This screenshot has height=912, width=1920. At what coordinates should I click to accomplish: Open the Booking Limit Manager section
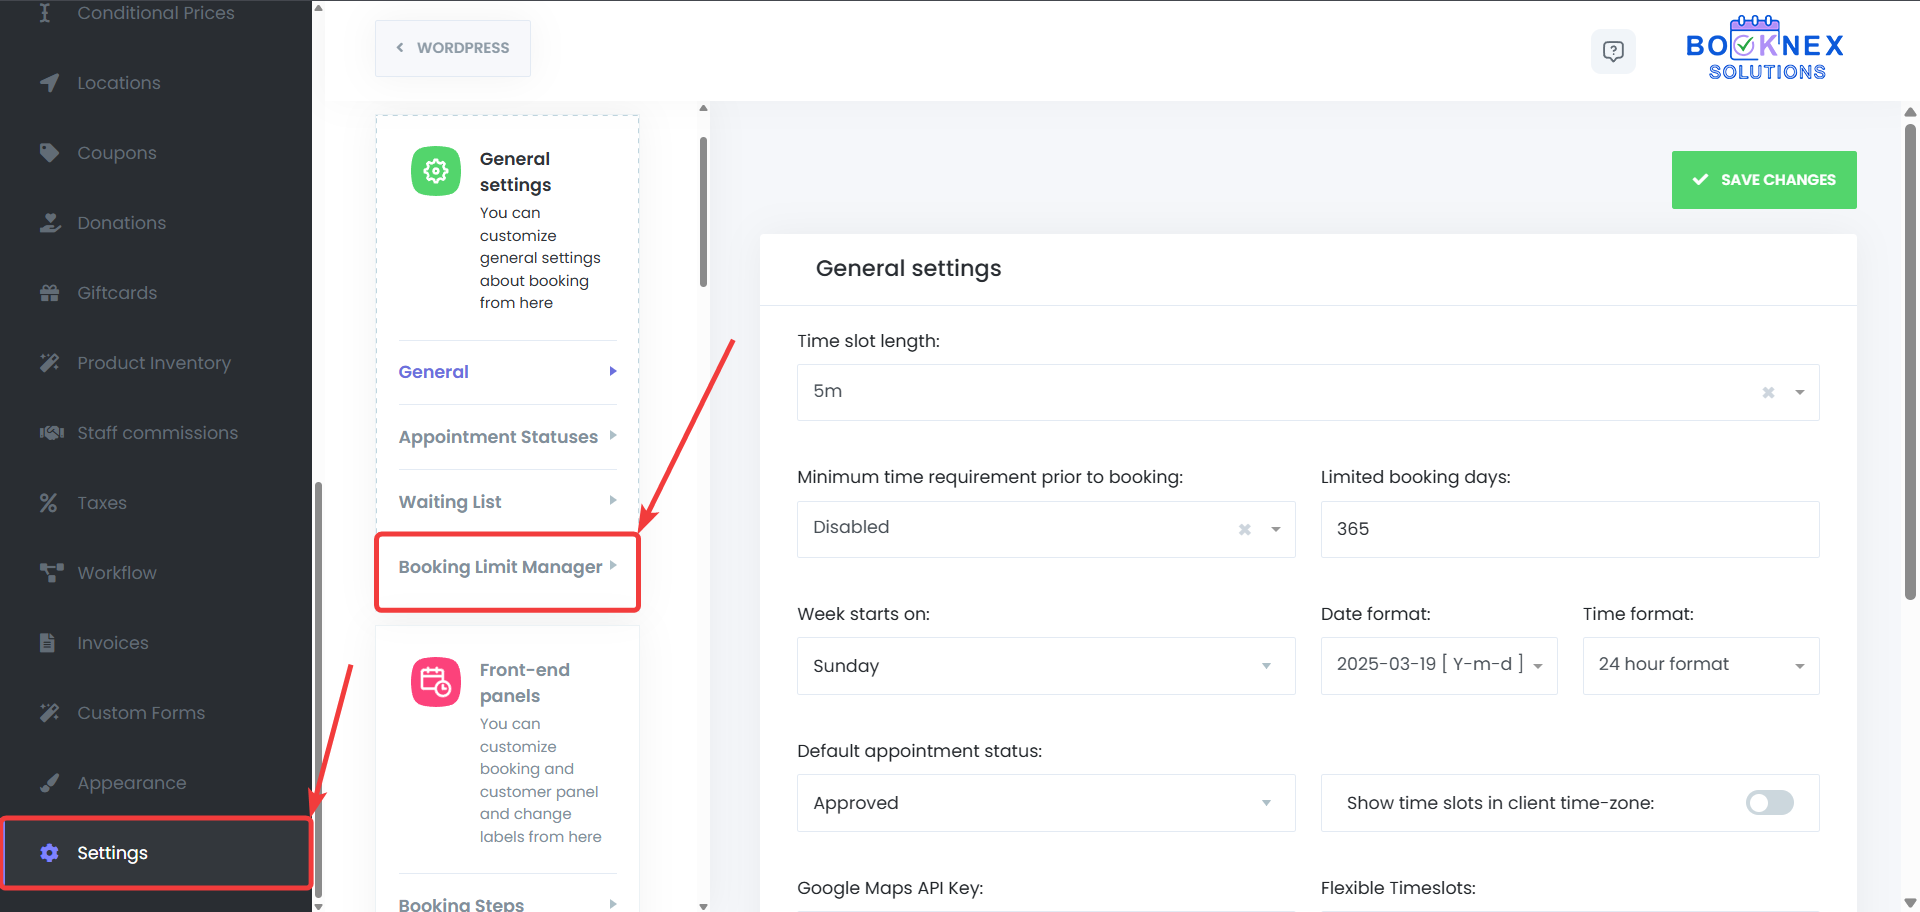(x=500, y=566)
